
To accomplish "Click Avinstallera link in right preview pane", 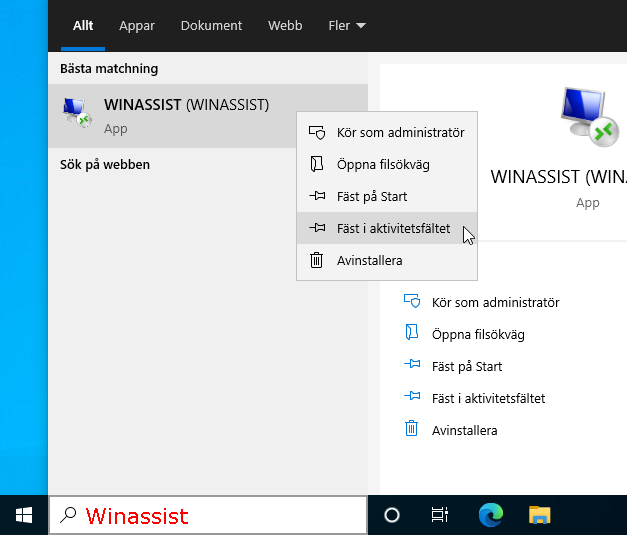I will [x=463, y=430].
